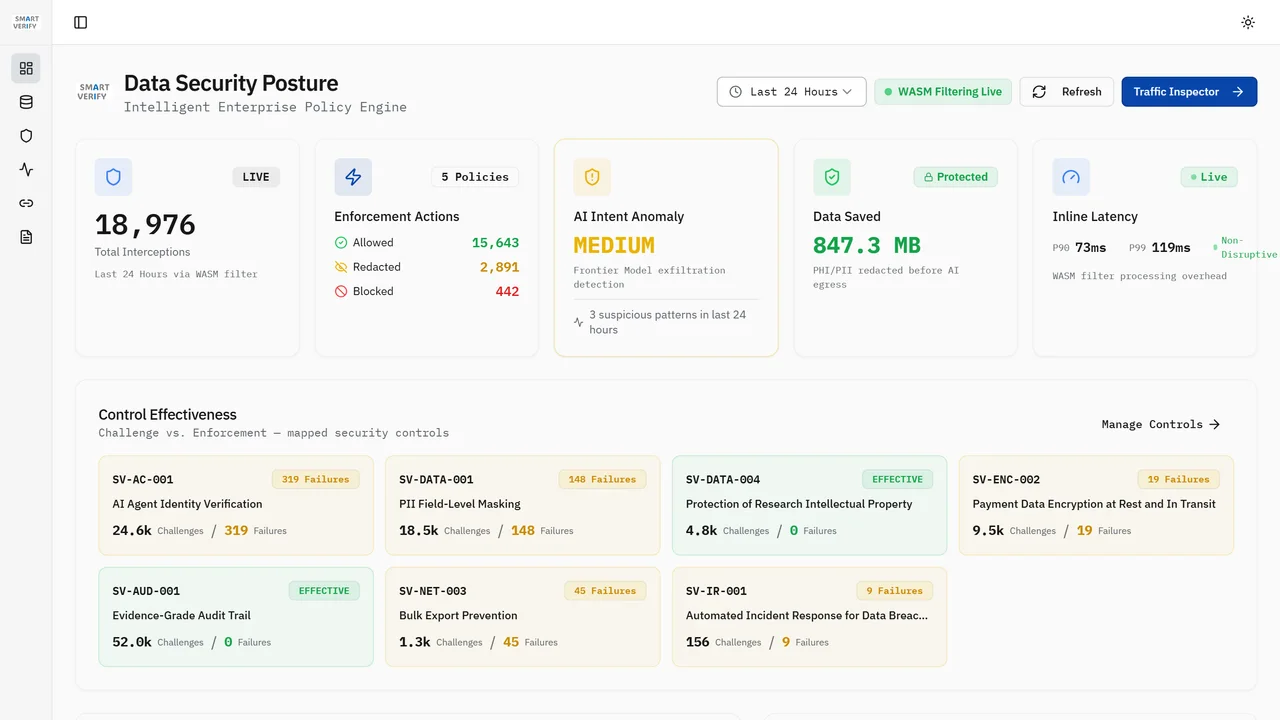Open the database icon in sidebar

click(26, 102)
